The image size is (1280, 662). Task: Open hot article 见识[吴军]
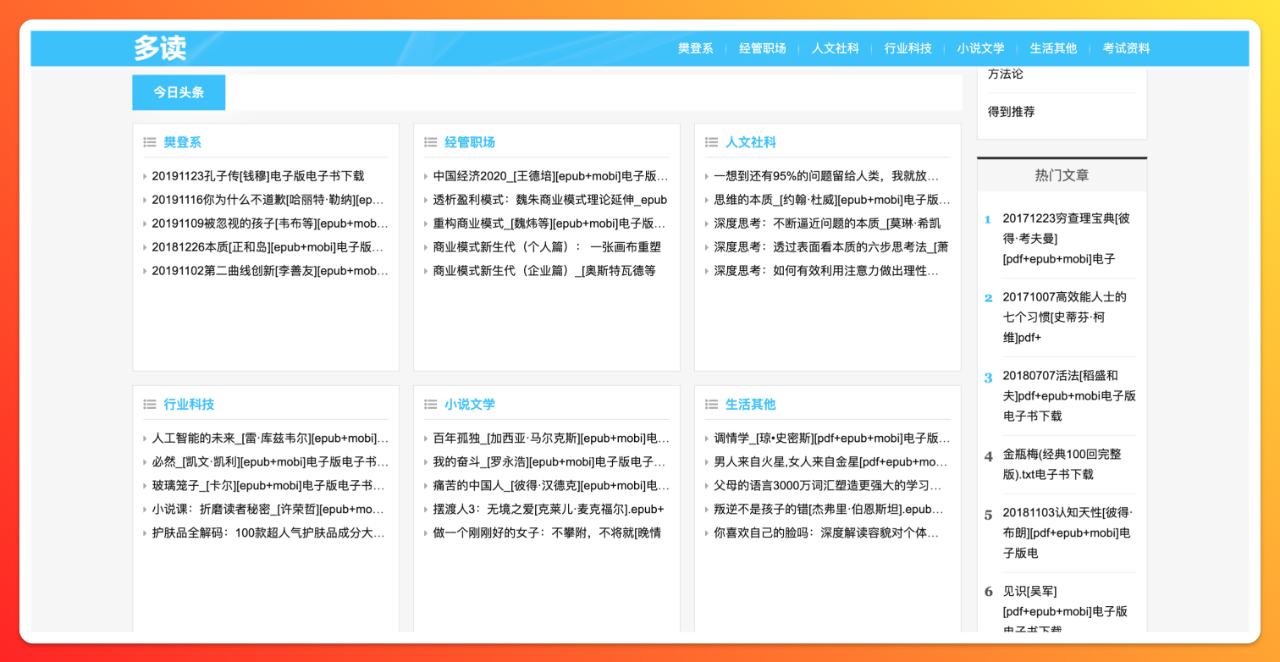pos(1066,611)
